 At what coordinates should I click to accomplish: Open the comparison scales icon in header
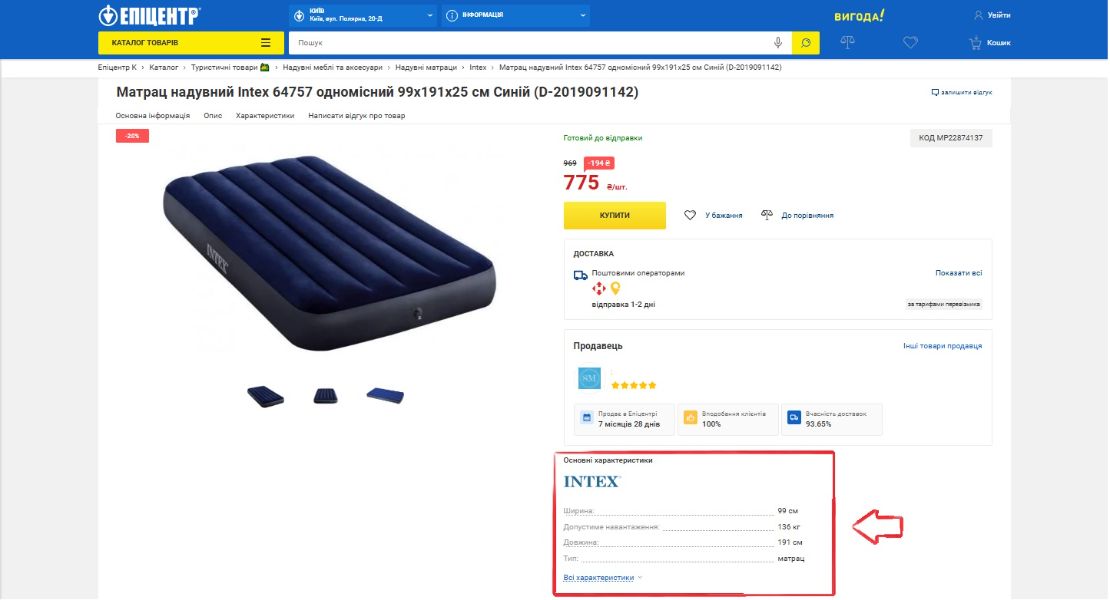point(847,42)
